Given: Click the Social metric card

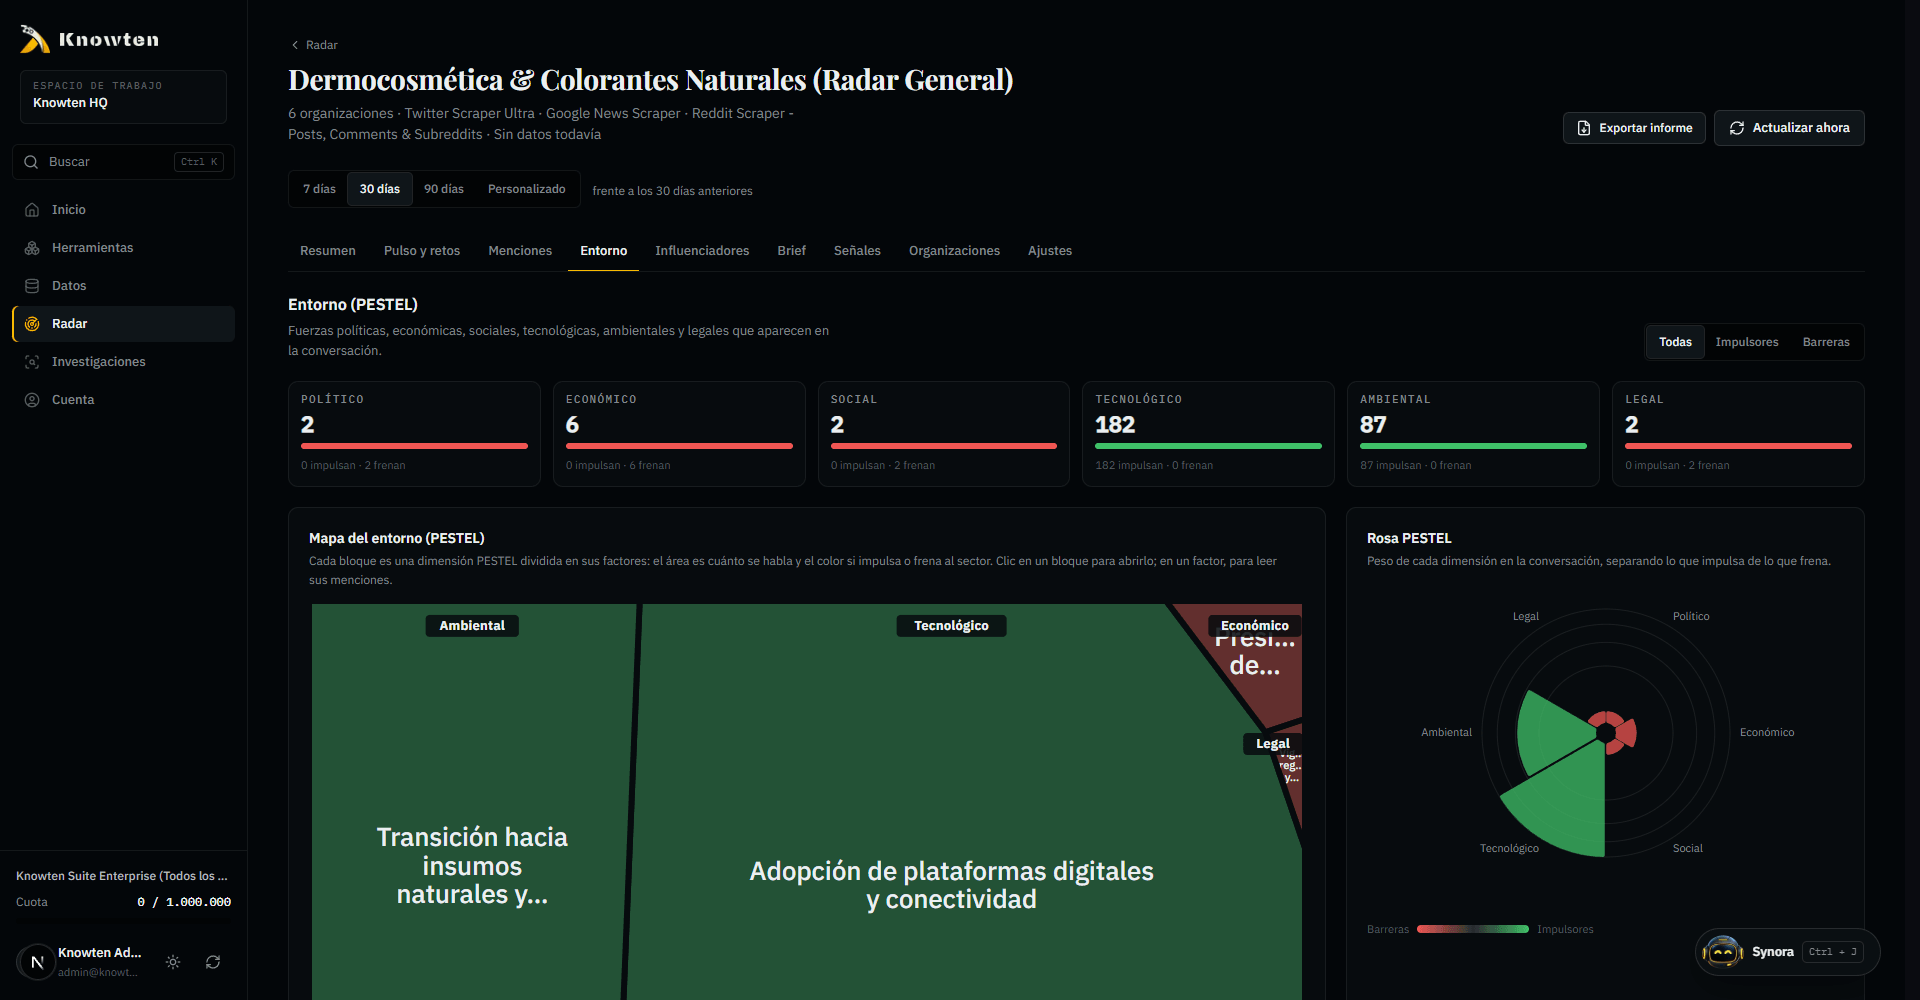Looking at the screenshot, I should coord(944,434).
